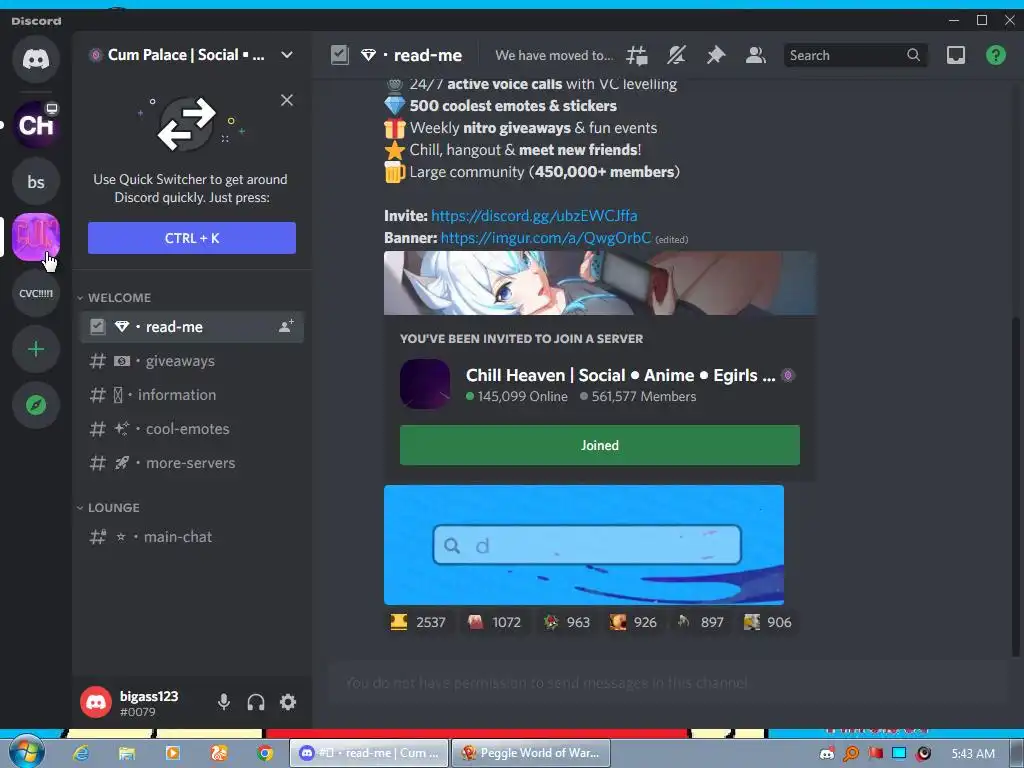Open Windows Start menu
1024x768 pixels.
(26, 752)
